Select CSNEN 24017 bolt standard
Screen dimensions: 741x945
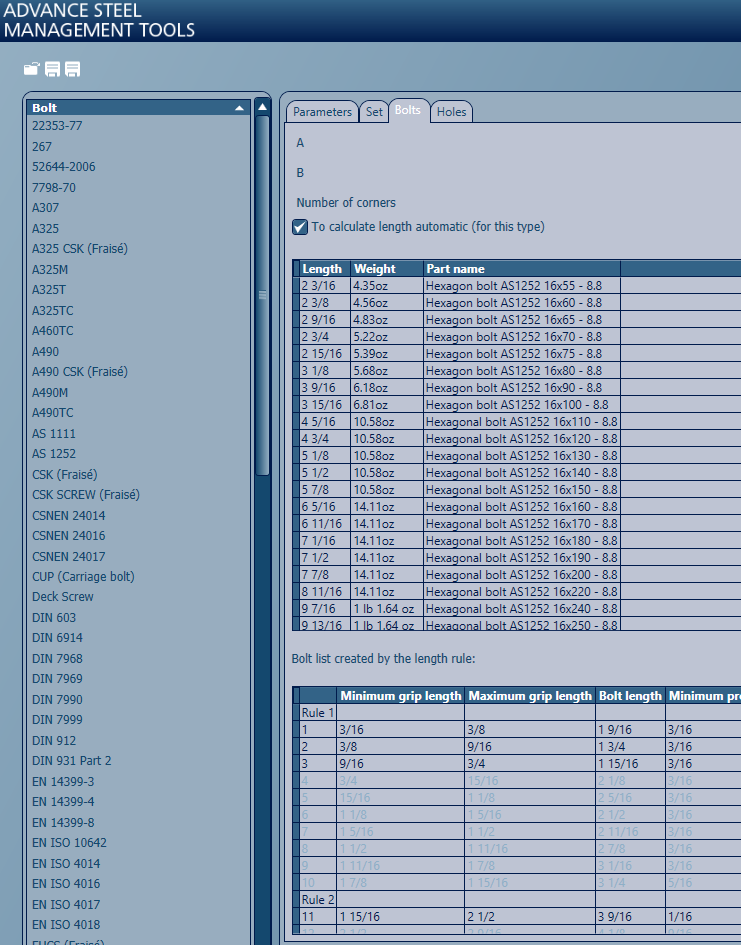(69, 556)
